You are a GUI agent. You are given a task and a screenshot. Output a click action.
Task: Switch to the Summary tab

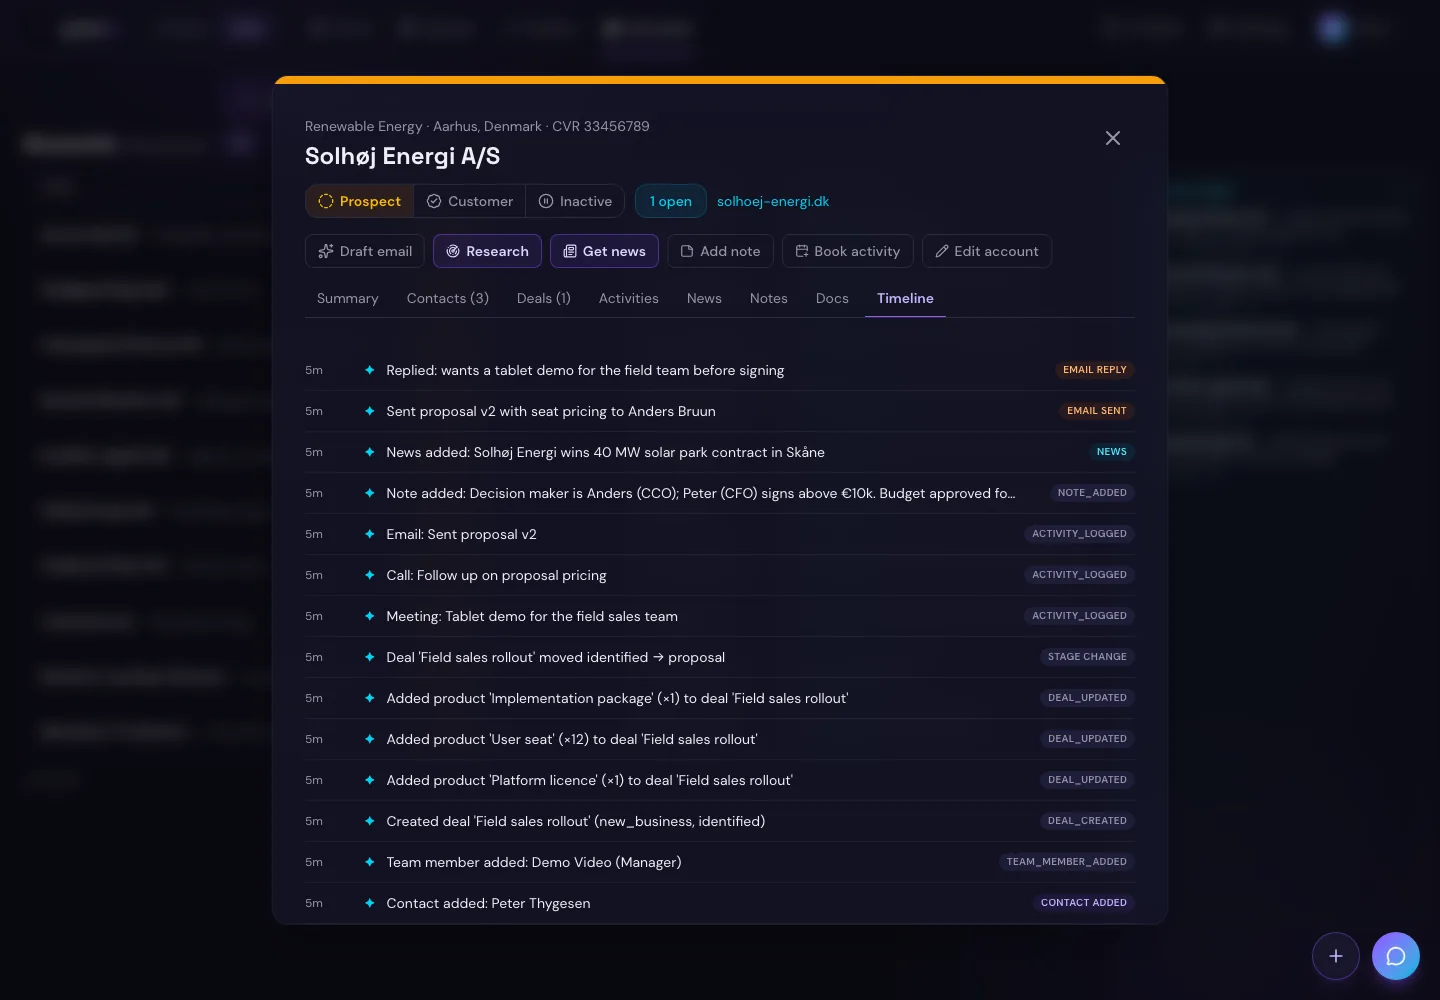point(347,298)
